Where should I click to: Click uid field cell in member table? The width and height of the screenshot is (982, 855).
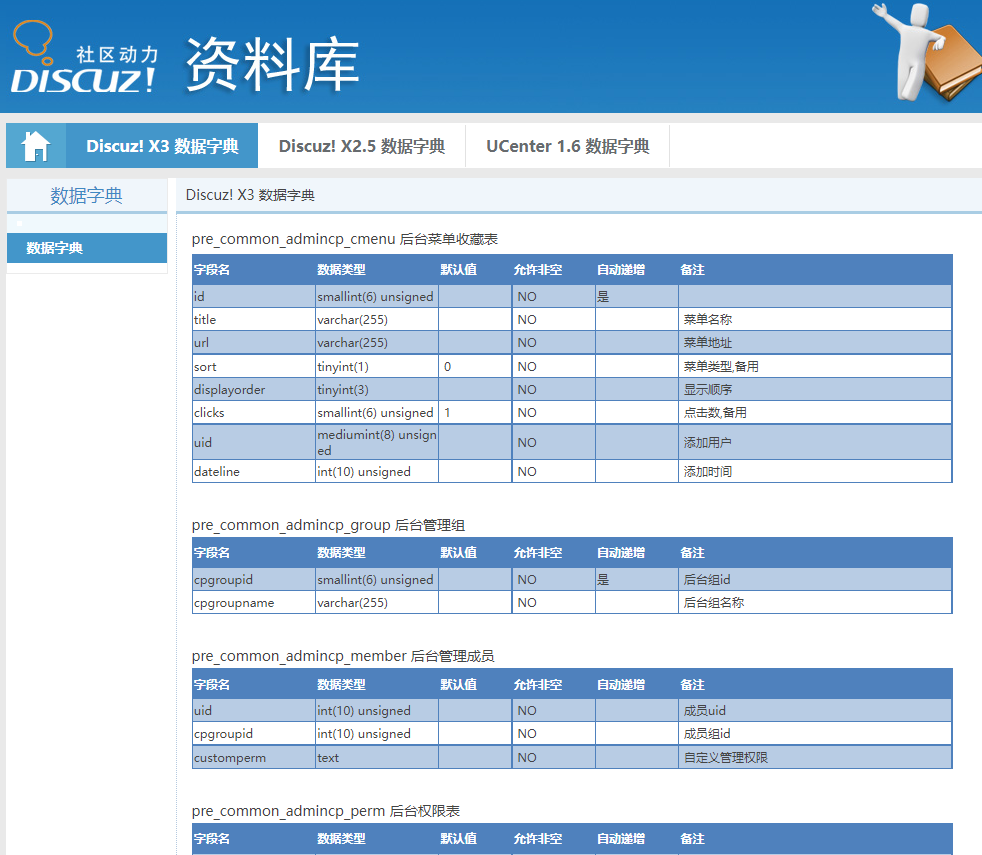[254, 710]
